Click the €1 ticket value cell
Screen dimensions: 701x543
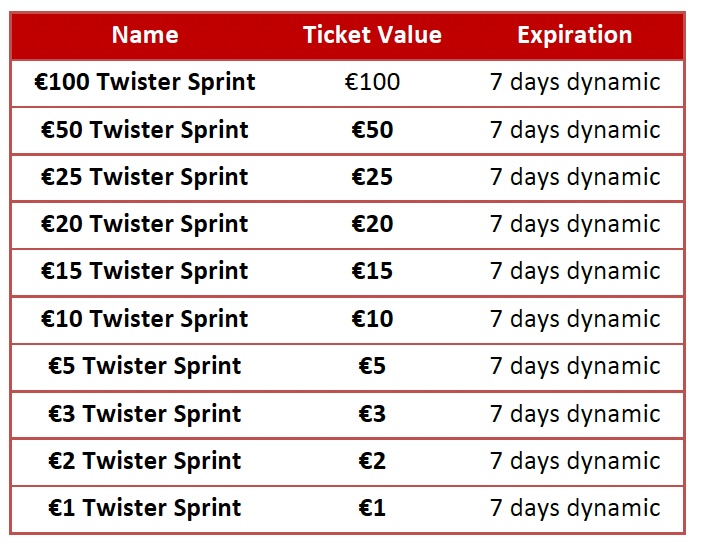(372, 508)
